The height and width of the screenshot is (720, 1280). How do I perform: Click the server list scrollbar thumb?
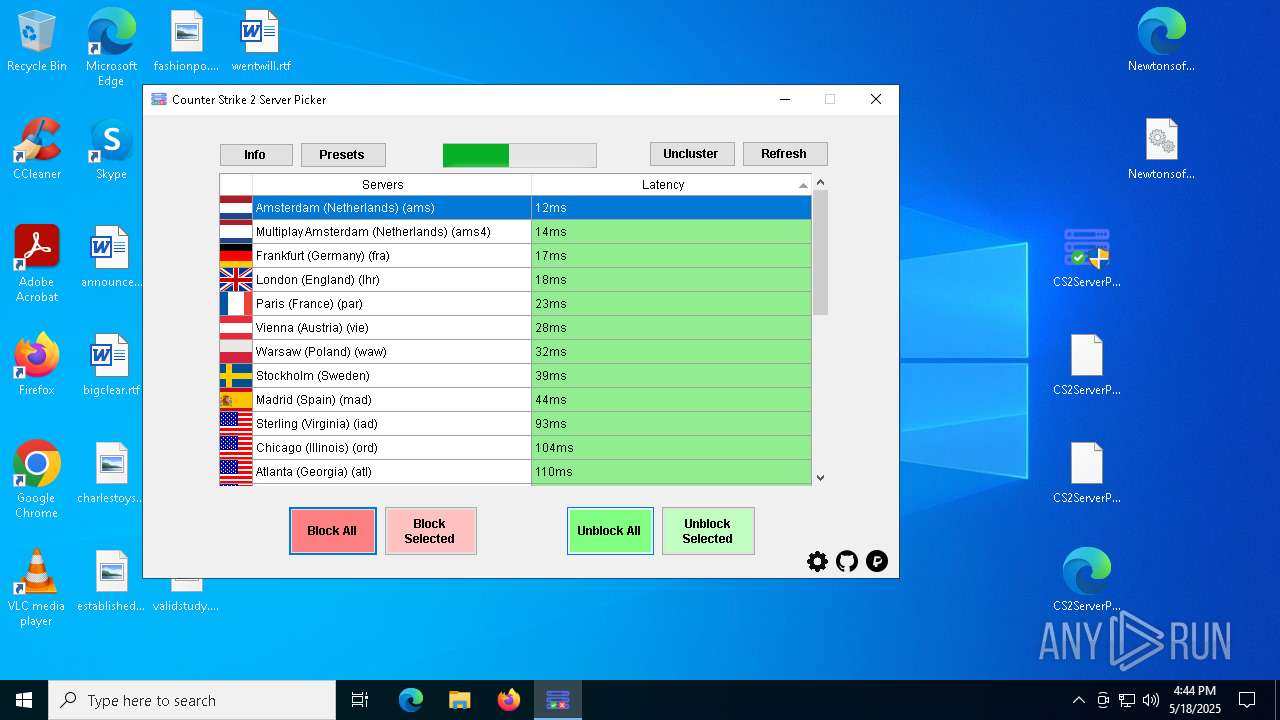(x=820, y=253)
